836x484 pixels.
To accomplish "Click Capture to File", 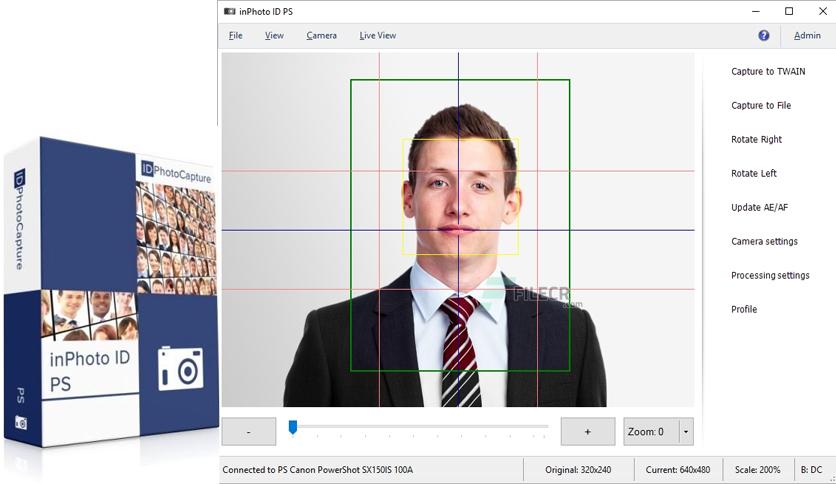I will click(761, 106).
